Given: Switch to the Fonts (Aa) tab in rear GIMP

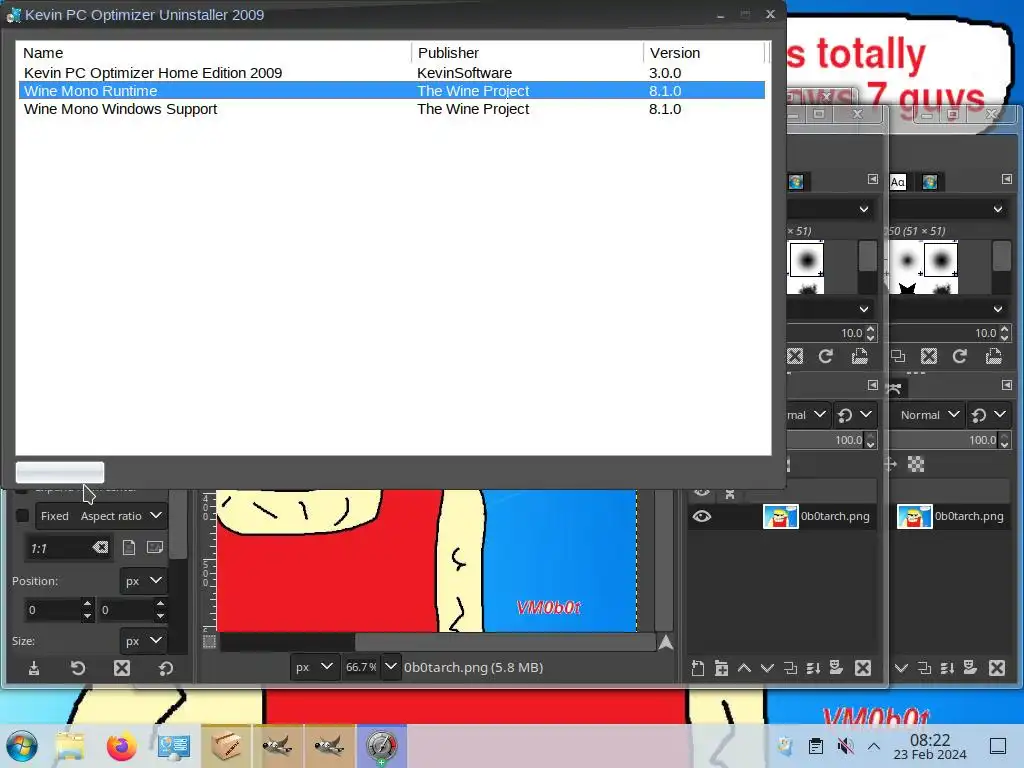Looking at the screenshot, I should pyautogui.click(x=898, y=182).
